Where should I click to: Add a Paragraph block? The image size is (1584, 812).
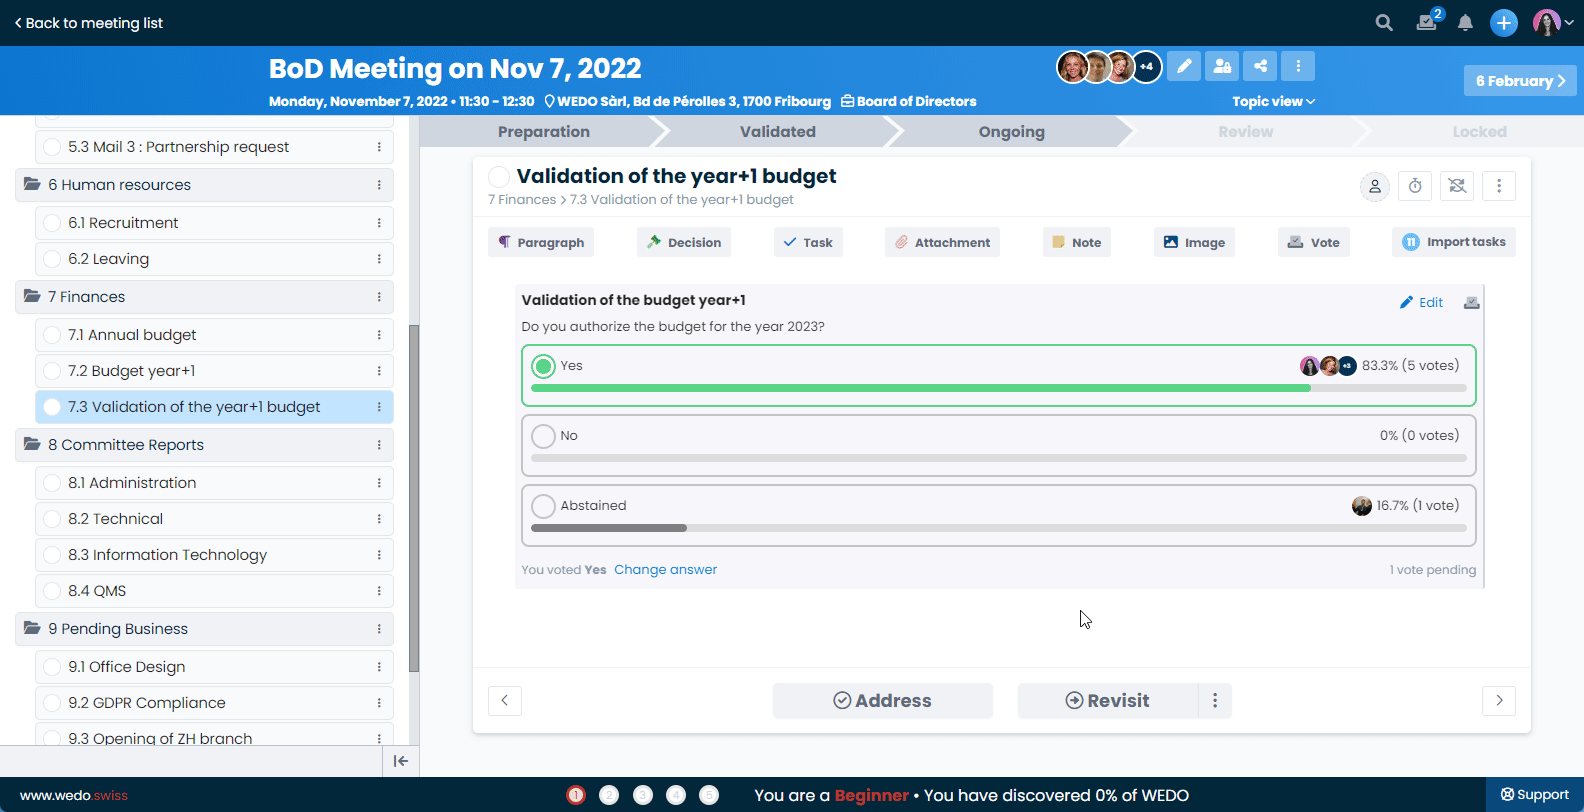click(x=541, y=242)
